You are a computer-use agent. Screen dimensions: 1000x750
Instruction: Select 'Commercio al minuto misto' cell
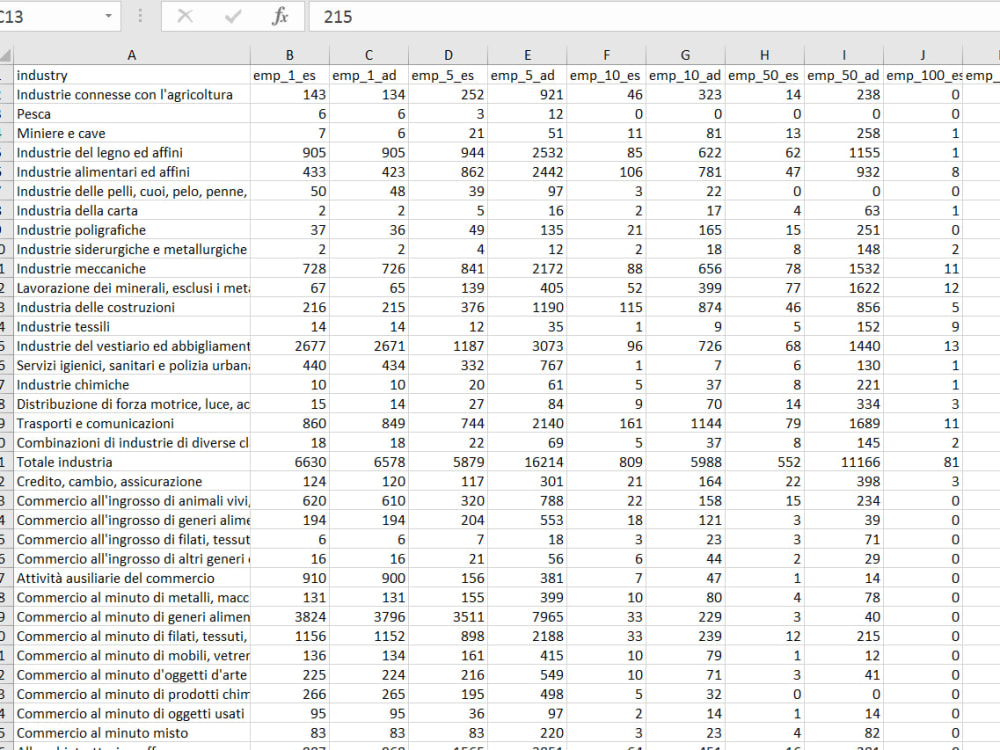[x=132, y=733]
